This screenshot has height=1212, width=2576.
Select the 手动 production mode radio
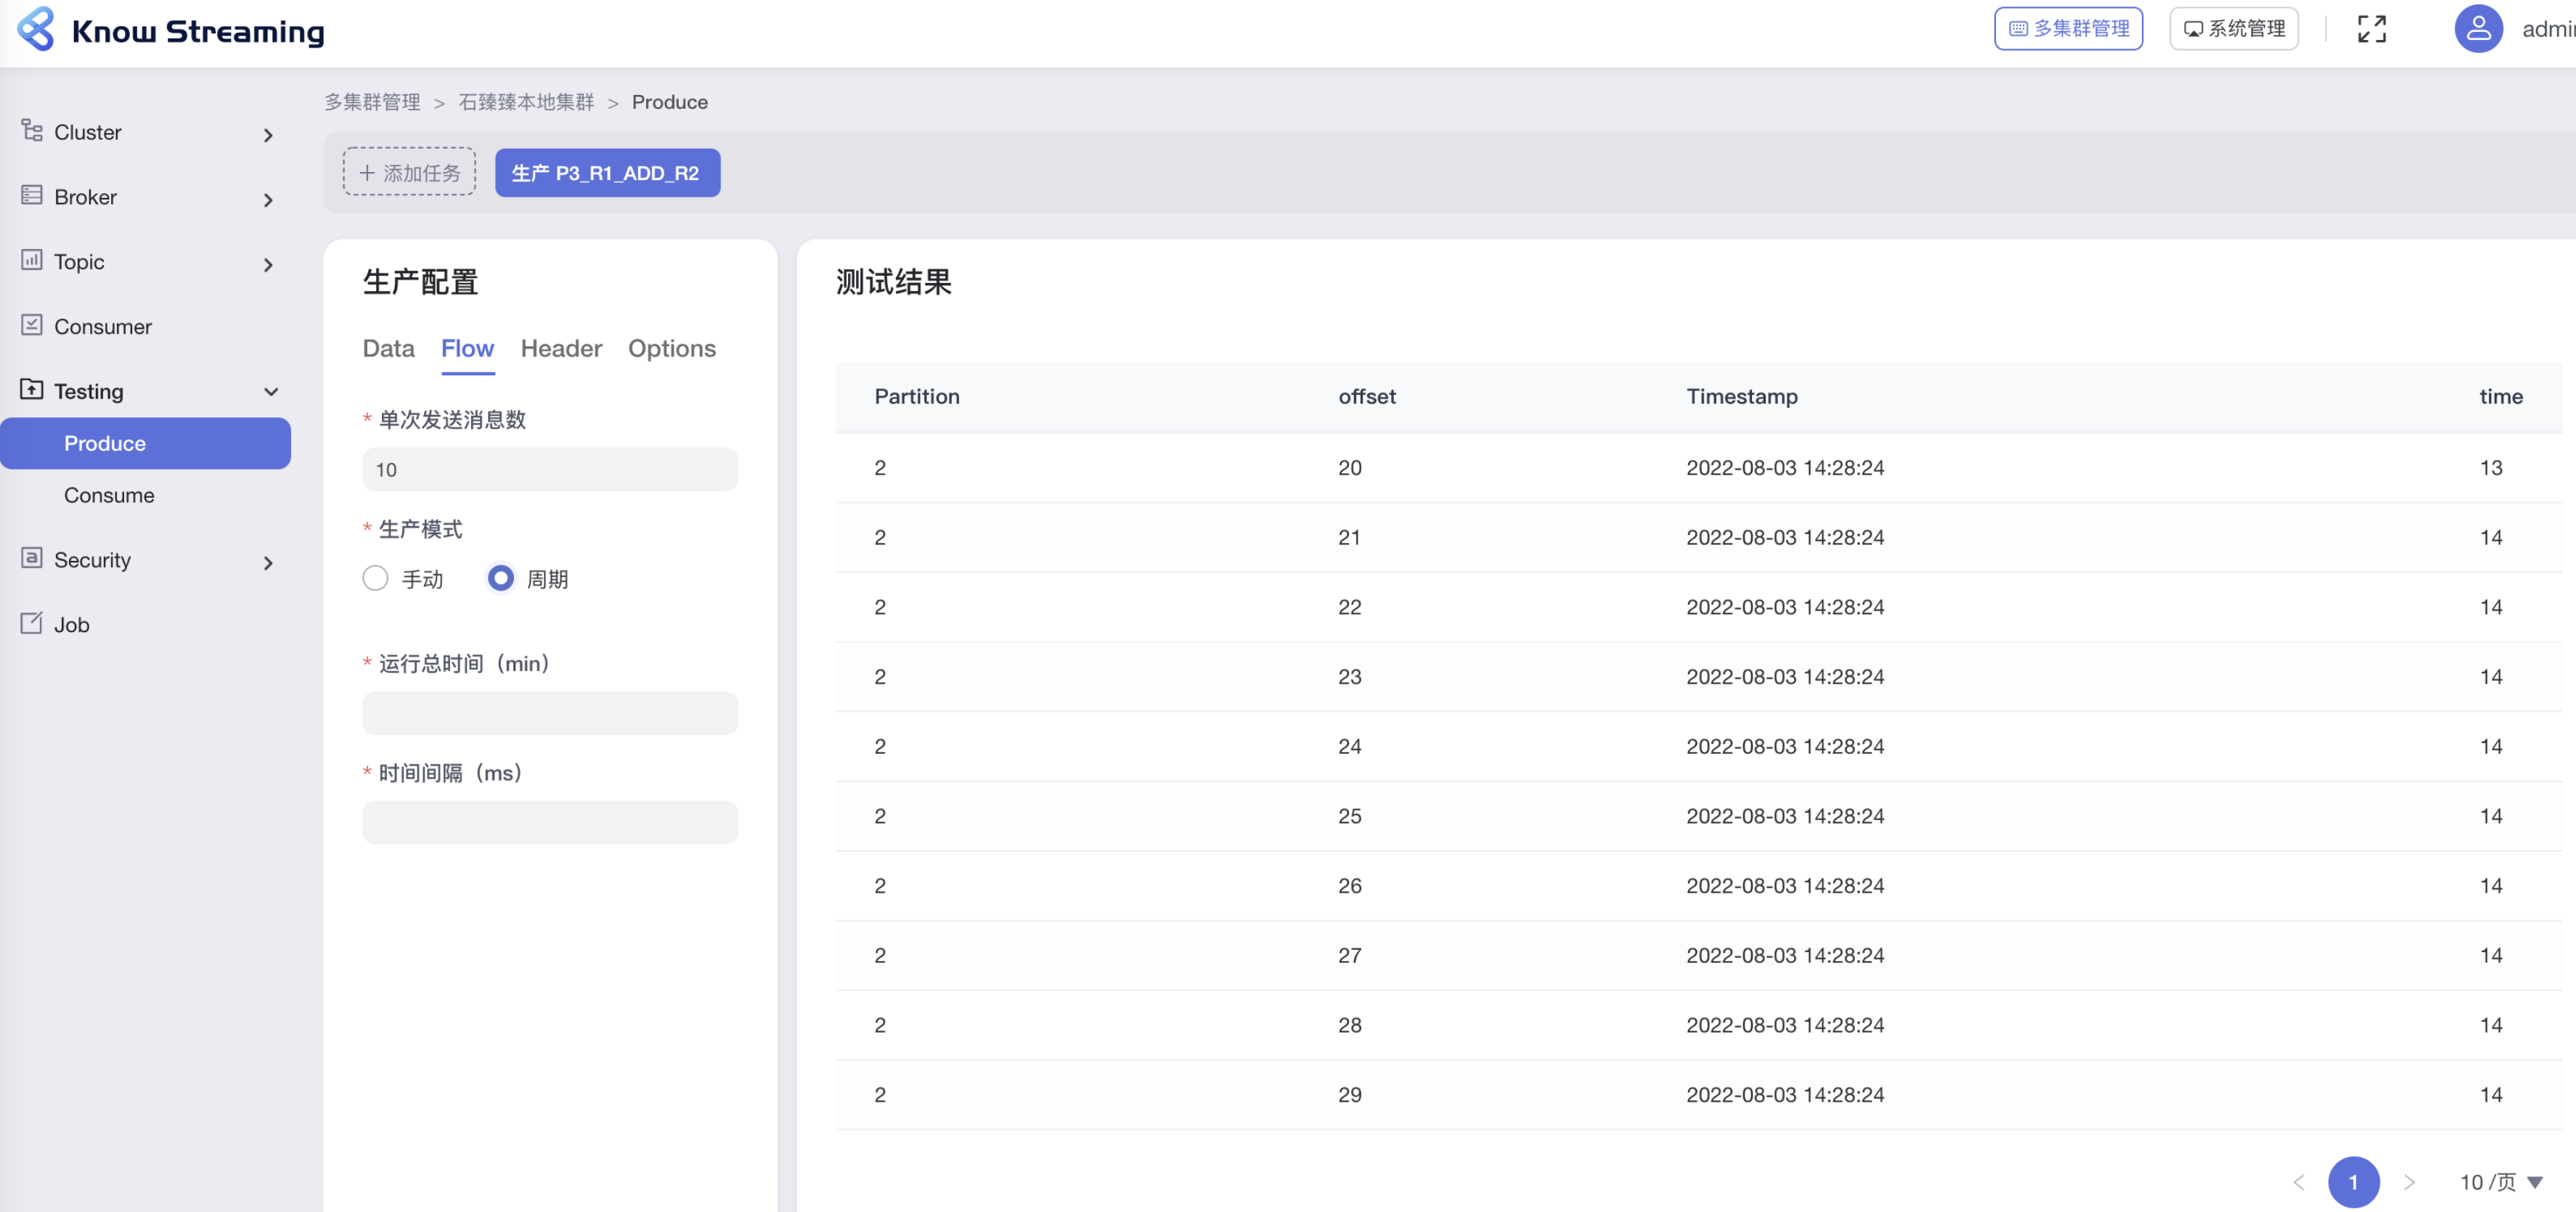coord(376,579)
